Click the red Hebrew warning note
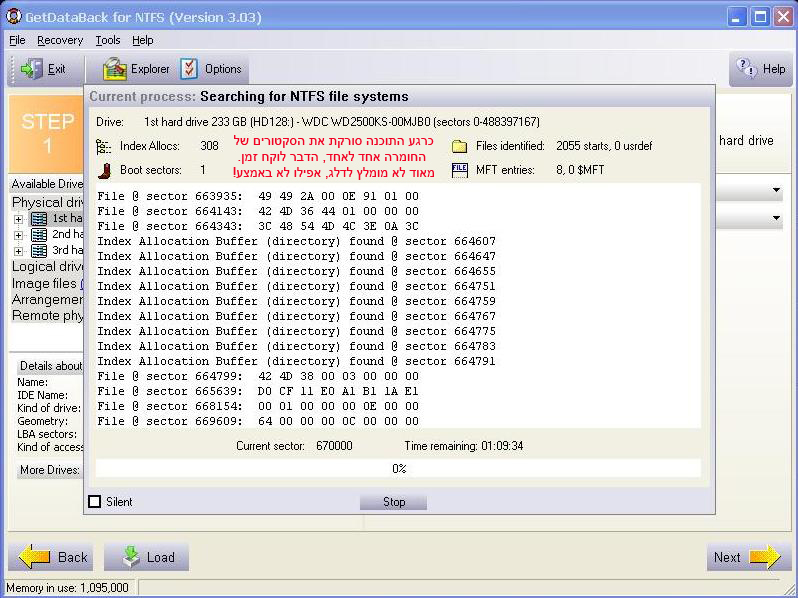 point(333,157)
